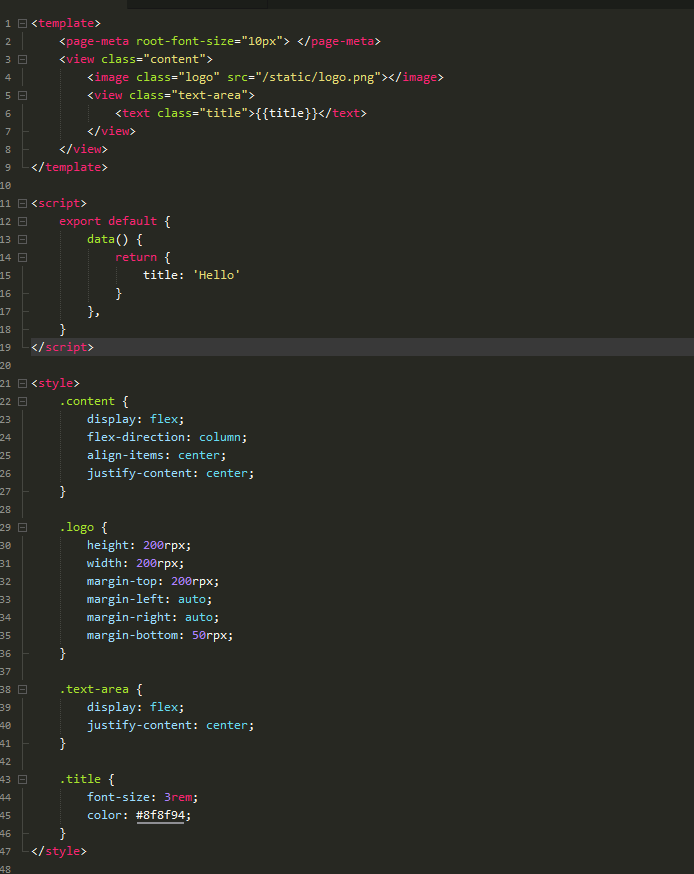Image resolution: width=694 pixels, height=874 pixels.
Task: Click the {{title}} interpolation text
Action: pos(286,113)
